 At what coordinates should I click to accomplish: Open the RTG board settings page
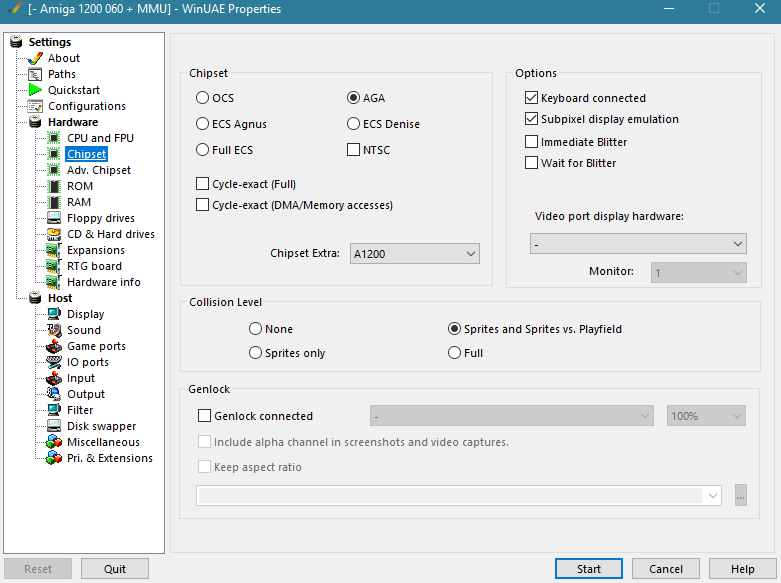tap(94, 266)
